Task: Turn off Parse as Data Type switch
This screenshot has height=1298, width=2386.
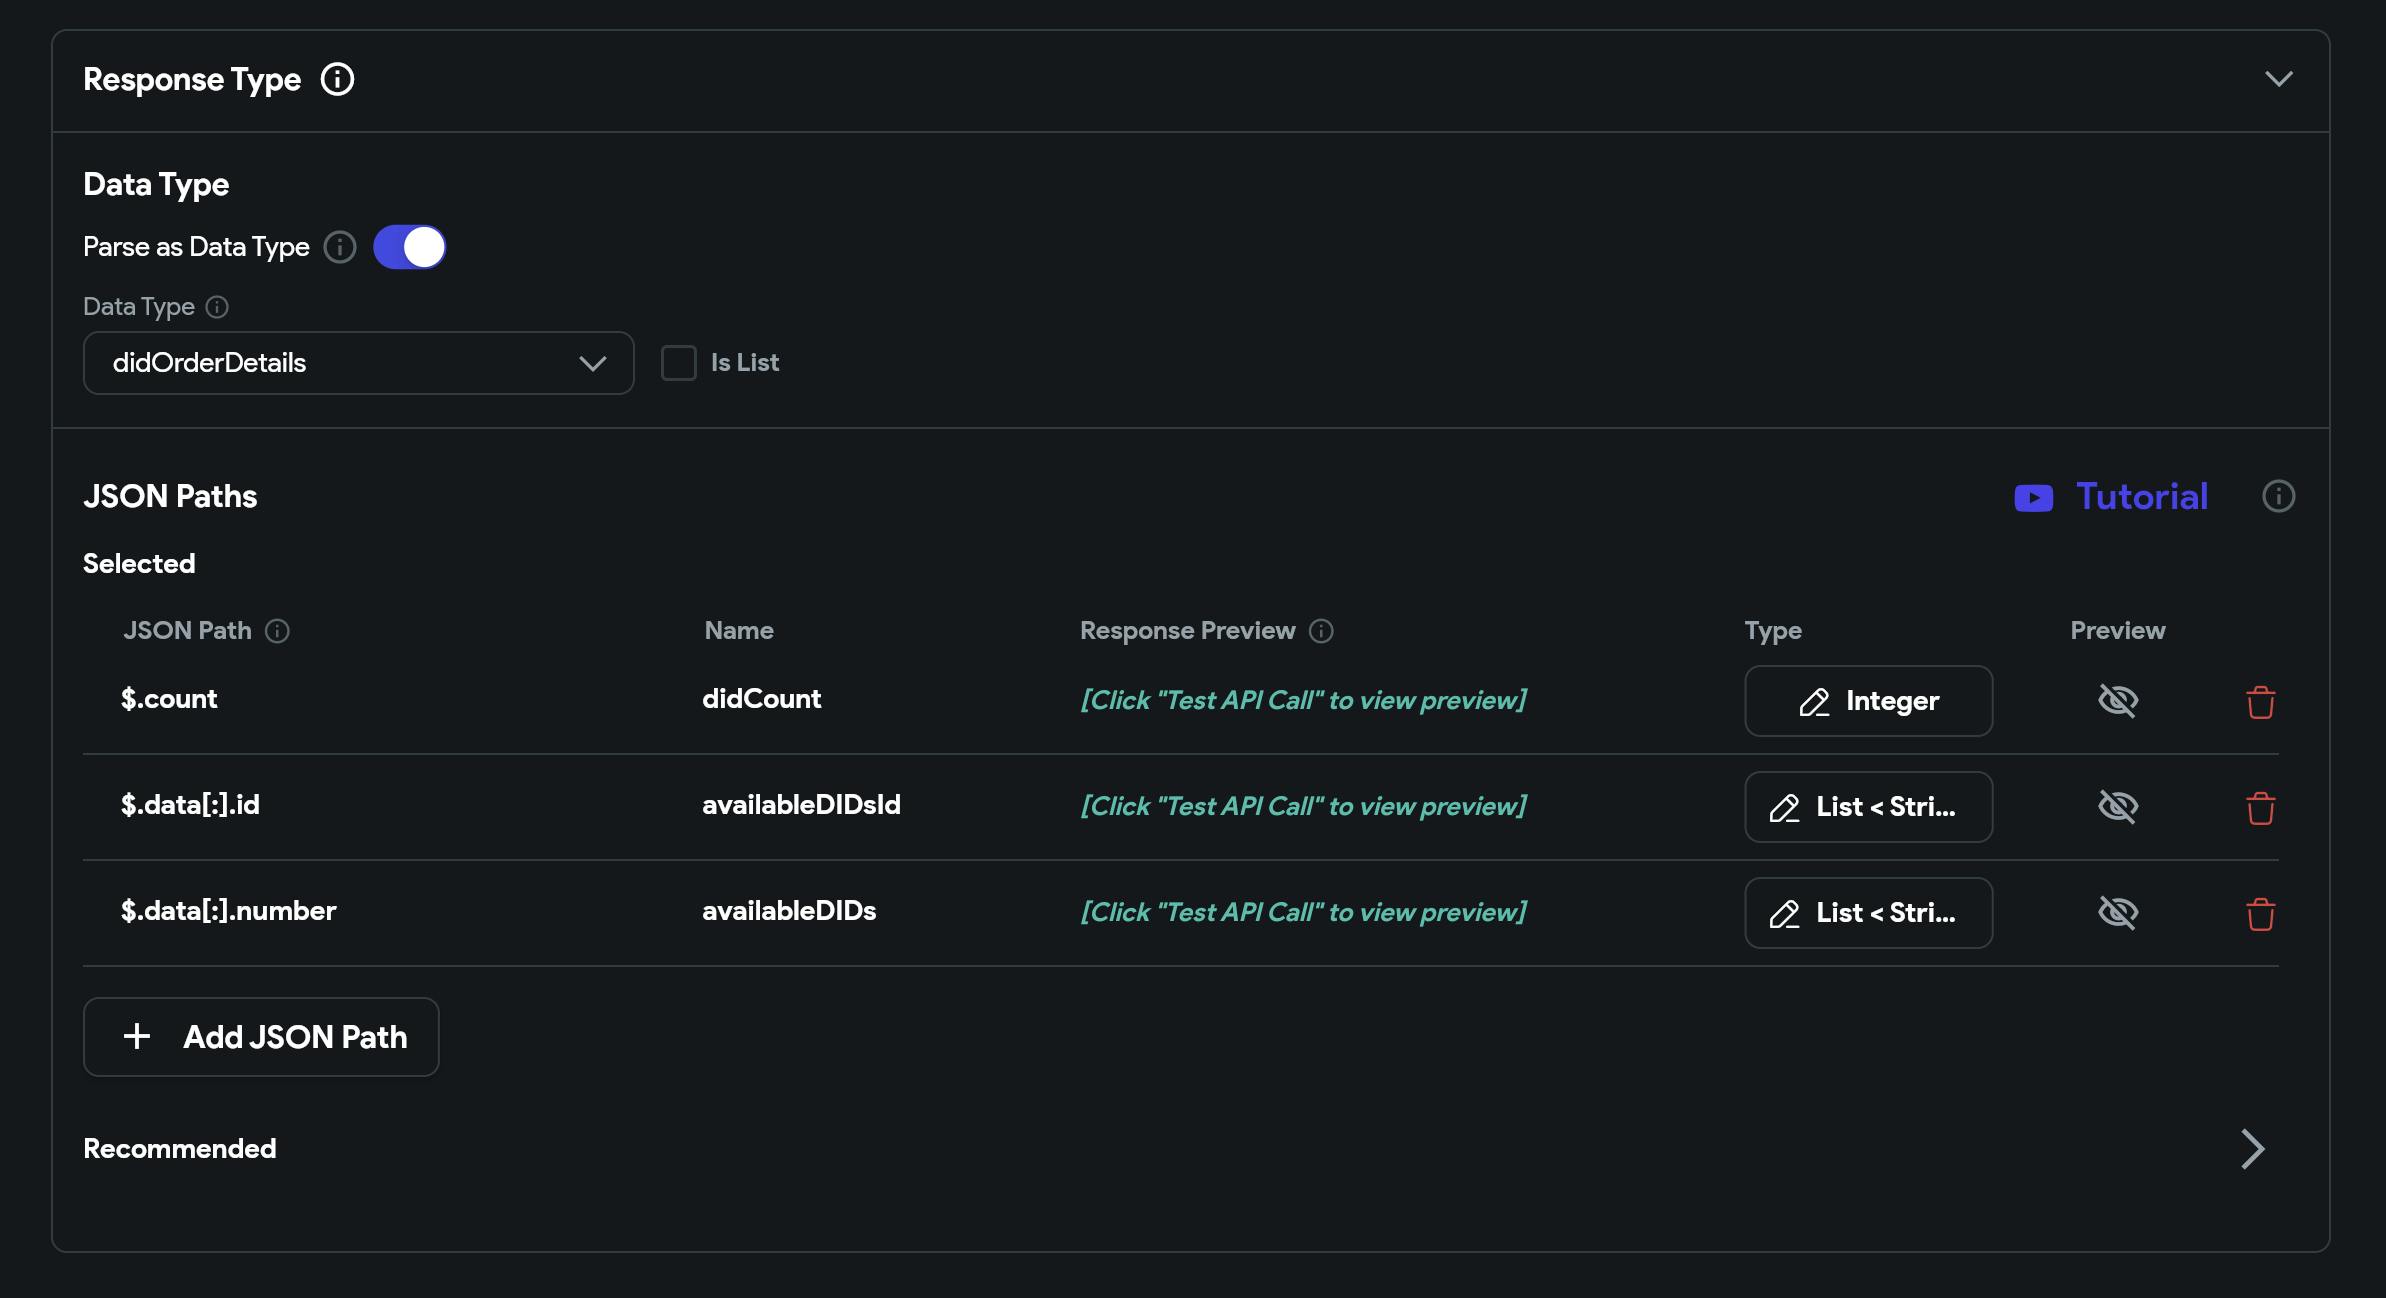Action: (x=410, y=247)
